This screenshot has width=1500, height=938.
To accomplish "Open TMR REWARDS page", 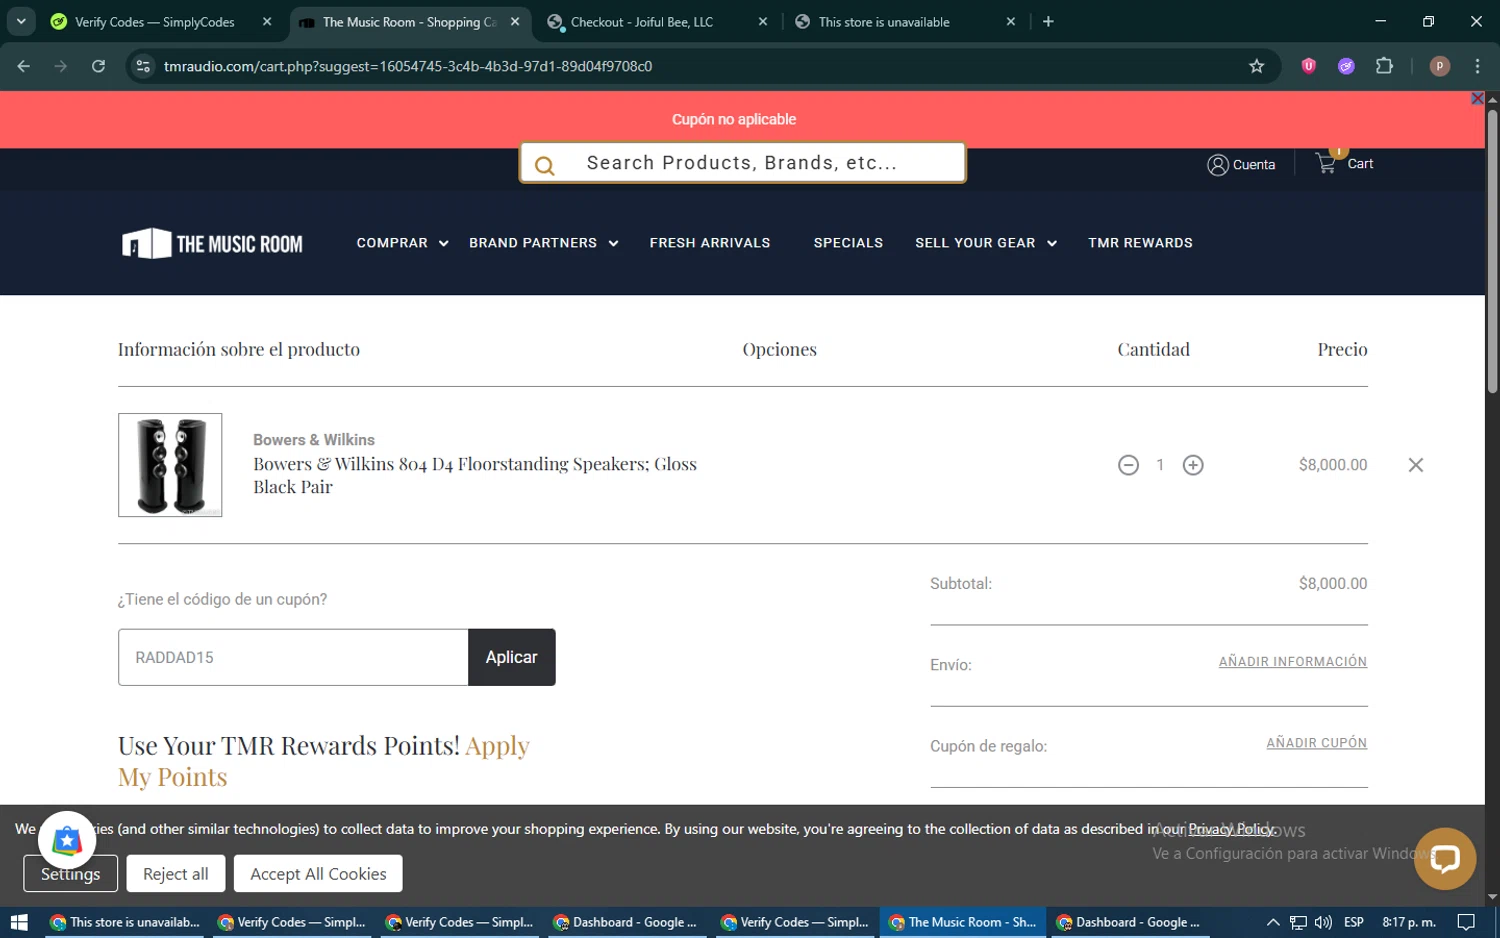I will click(x=1140, y=243).
